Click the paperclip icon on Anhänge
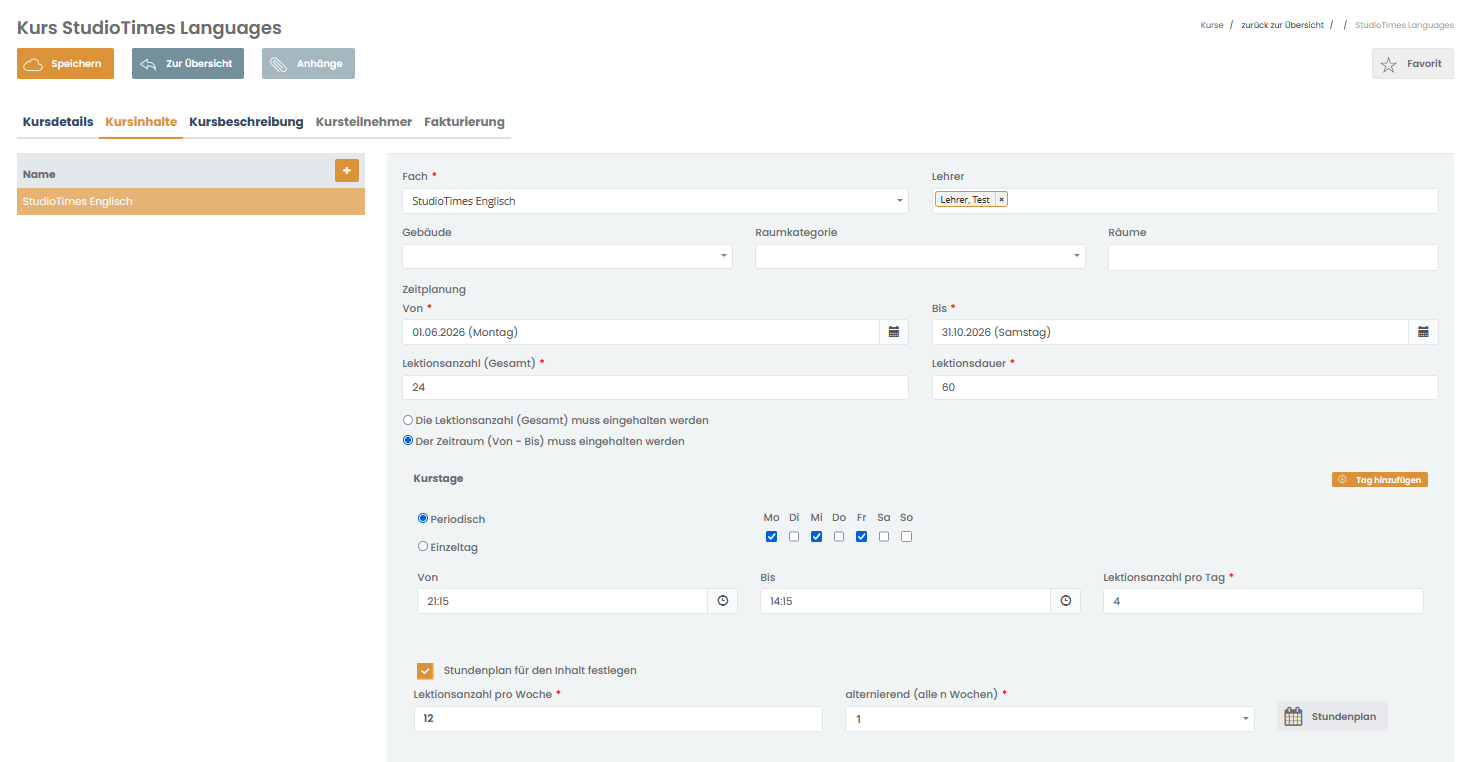The width and height of the screenshot is (1462, 762). pos(280,64)
